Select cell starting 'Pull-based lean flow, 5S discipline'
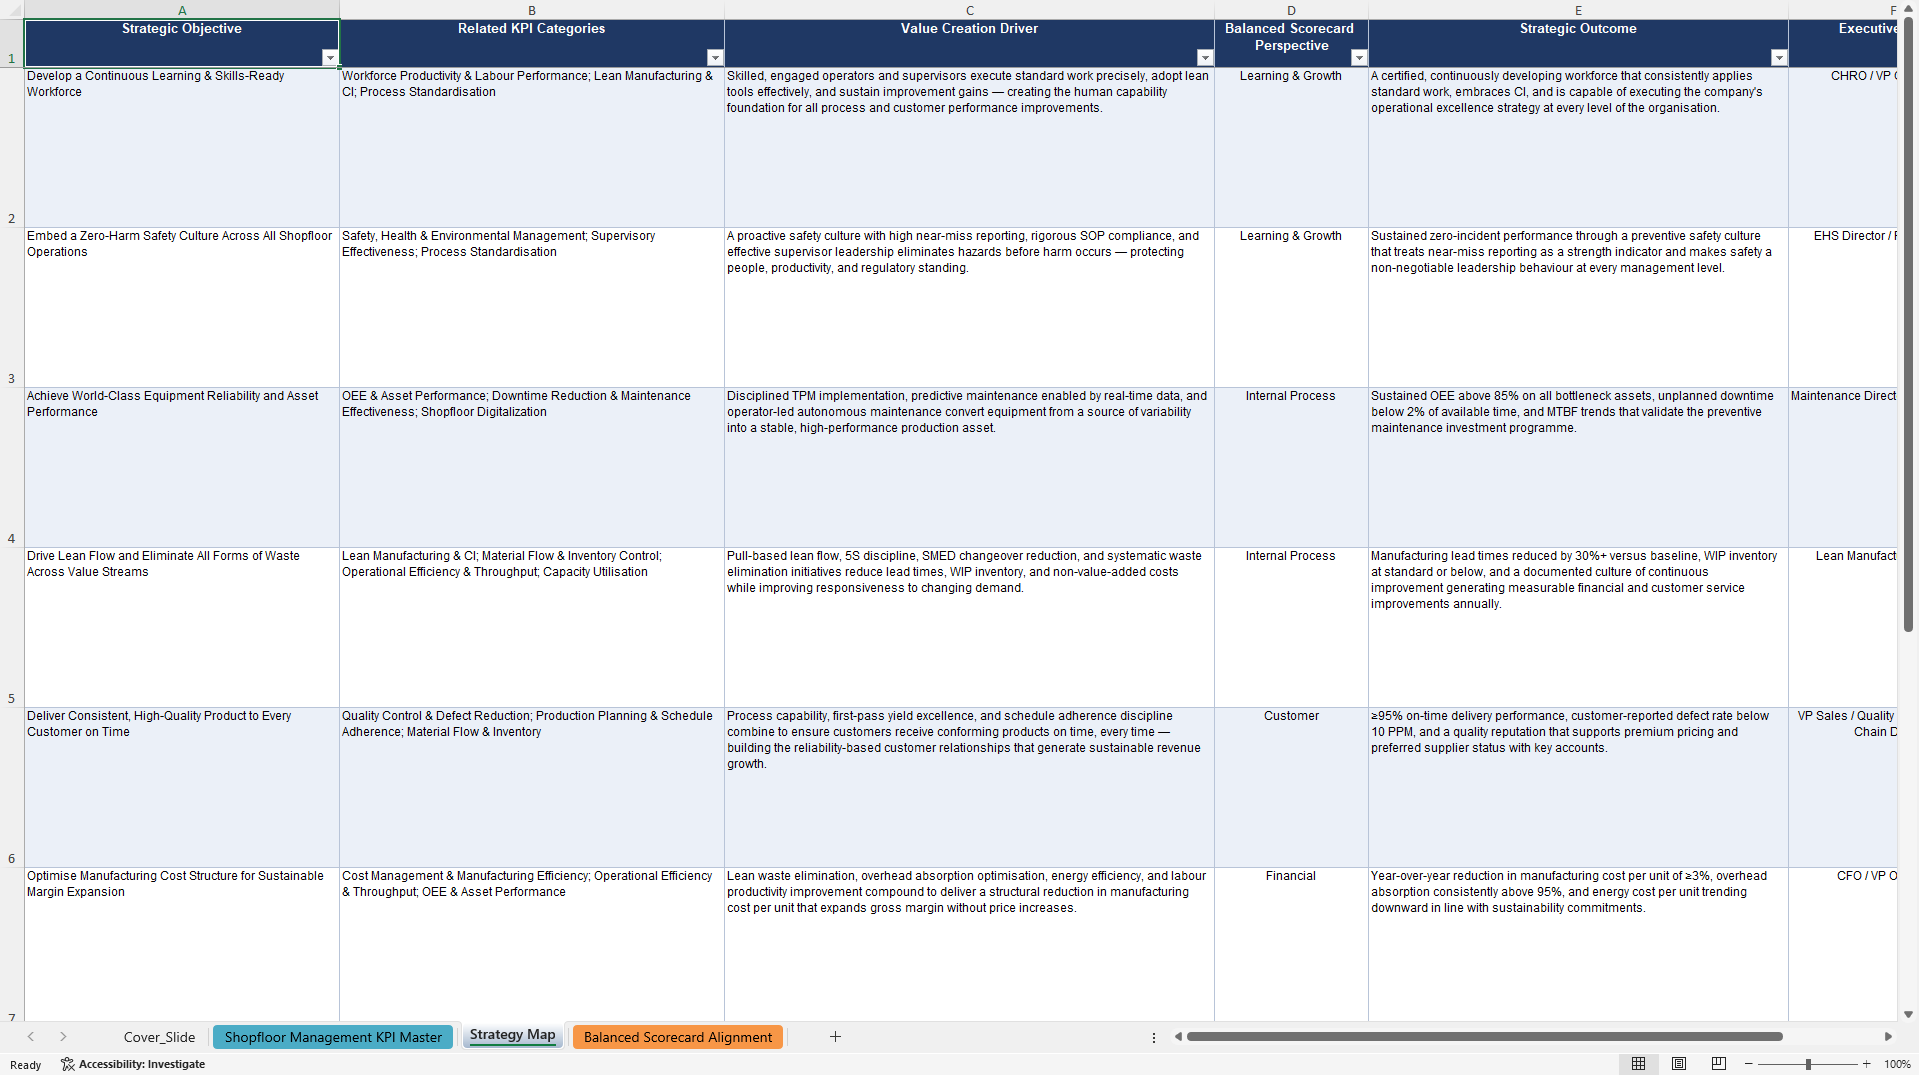The image size is (1919, 1075). point(969,627)
